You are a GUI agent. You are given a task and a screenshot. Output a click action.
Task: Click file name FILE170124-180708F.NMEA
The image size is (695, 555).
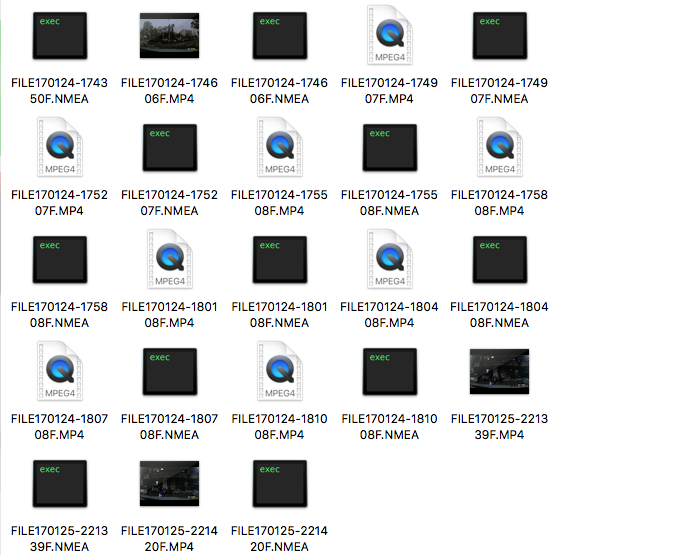tap(169, 426)
